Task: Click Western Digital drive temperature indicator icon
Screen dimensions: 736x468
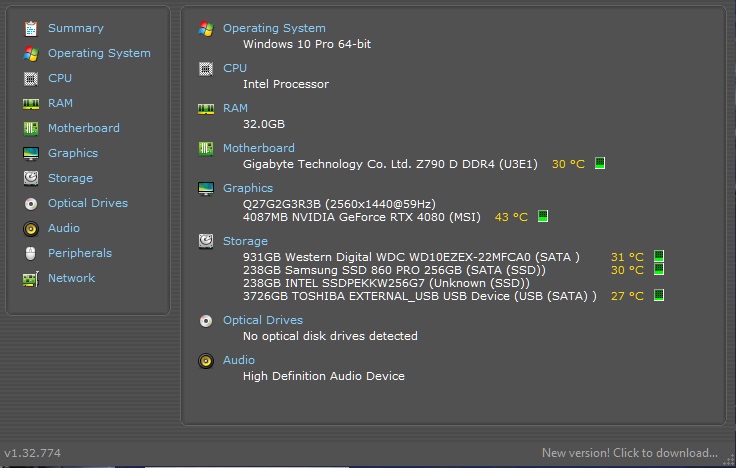Action: [659, 256]
